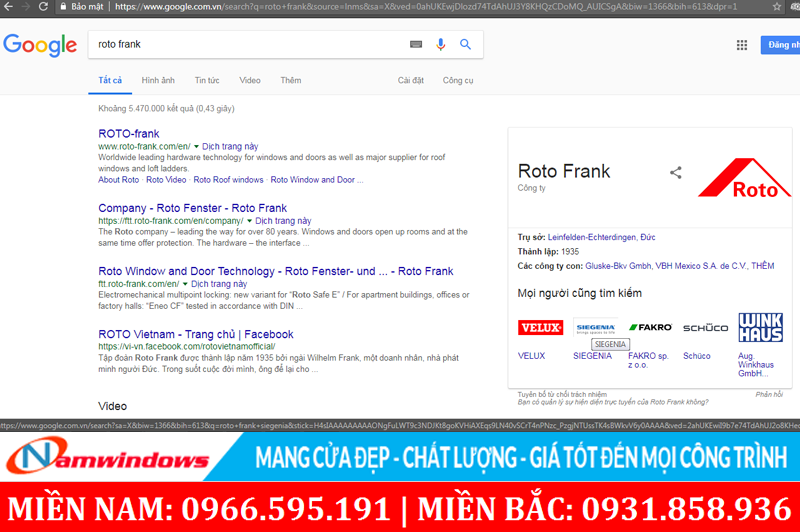Open the Google apps grid
The image size is (800, 532).
coord(742,45)
